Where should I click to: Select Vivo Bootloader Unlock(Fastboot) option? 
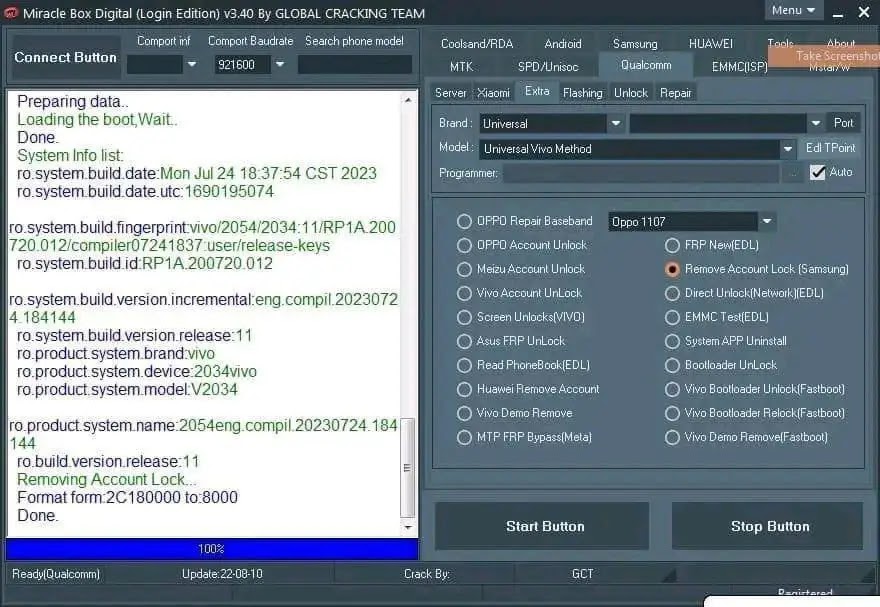tap(672, 389)
